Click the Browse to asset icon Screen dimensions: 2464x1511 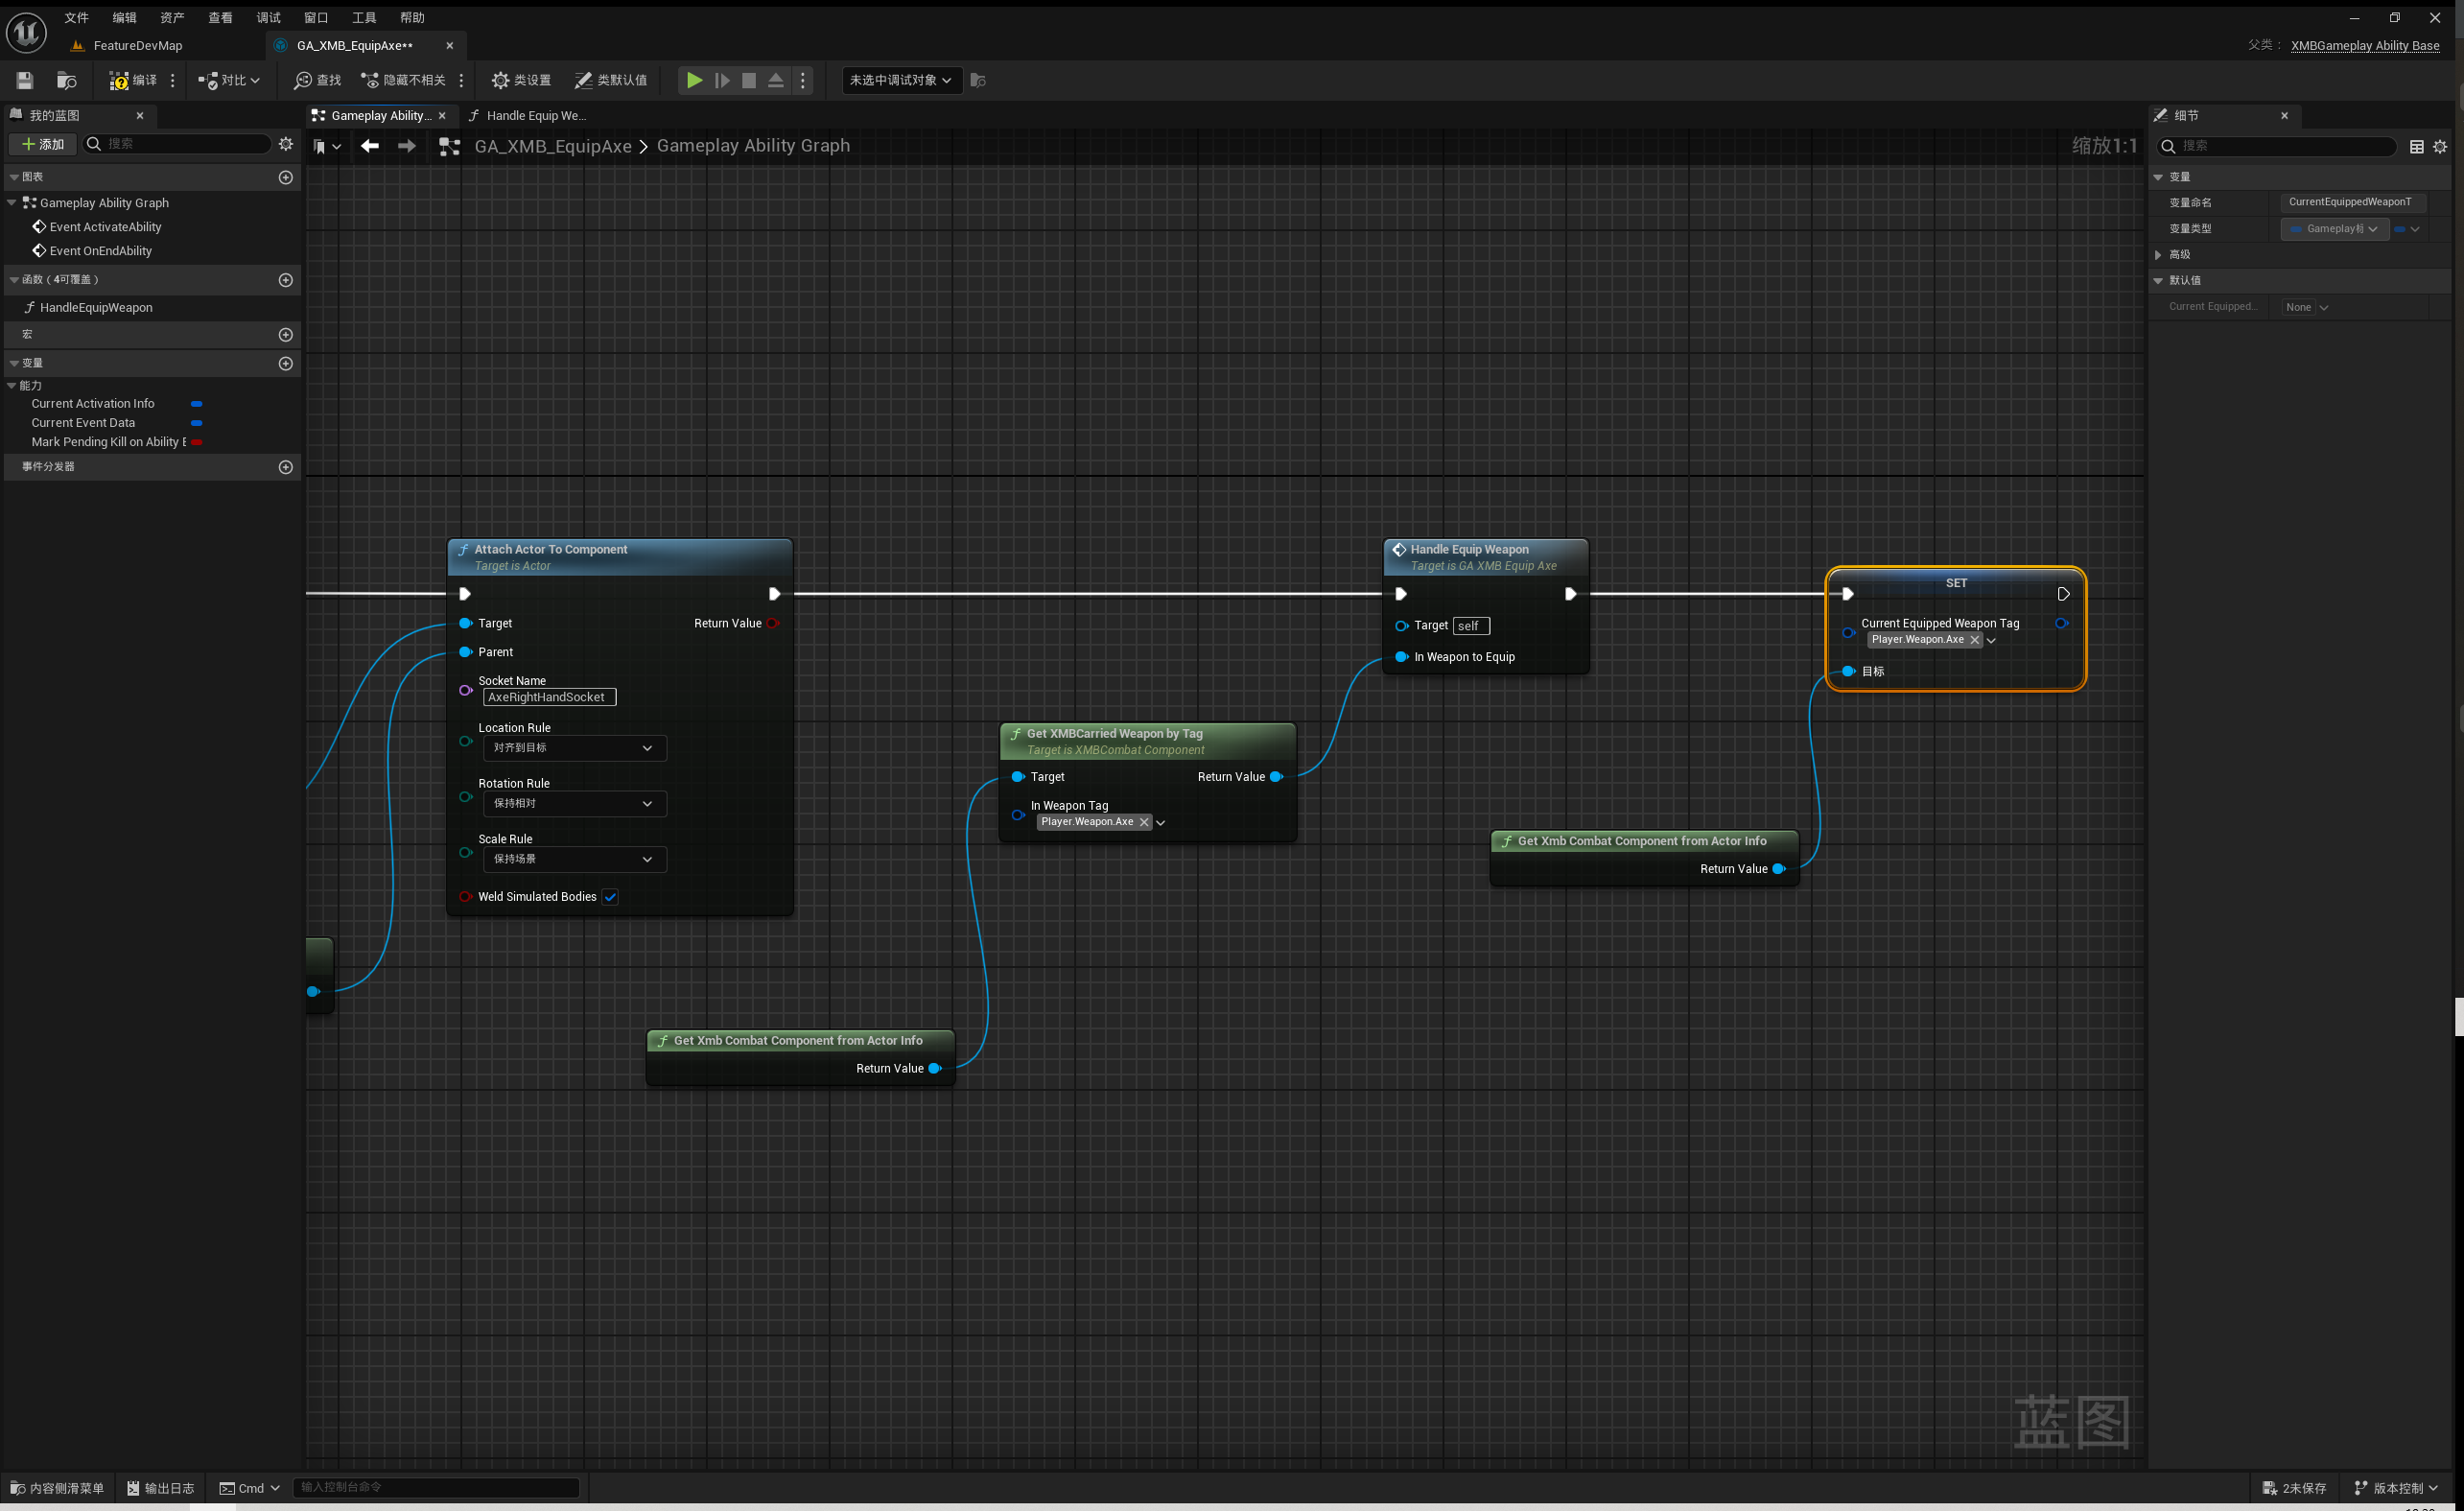pos(67,80)
